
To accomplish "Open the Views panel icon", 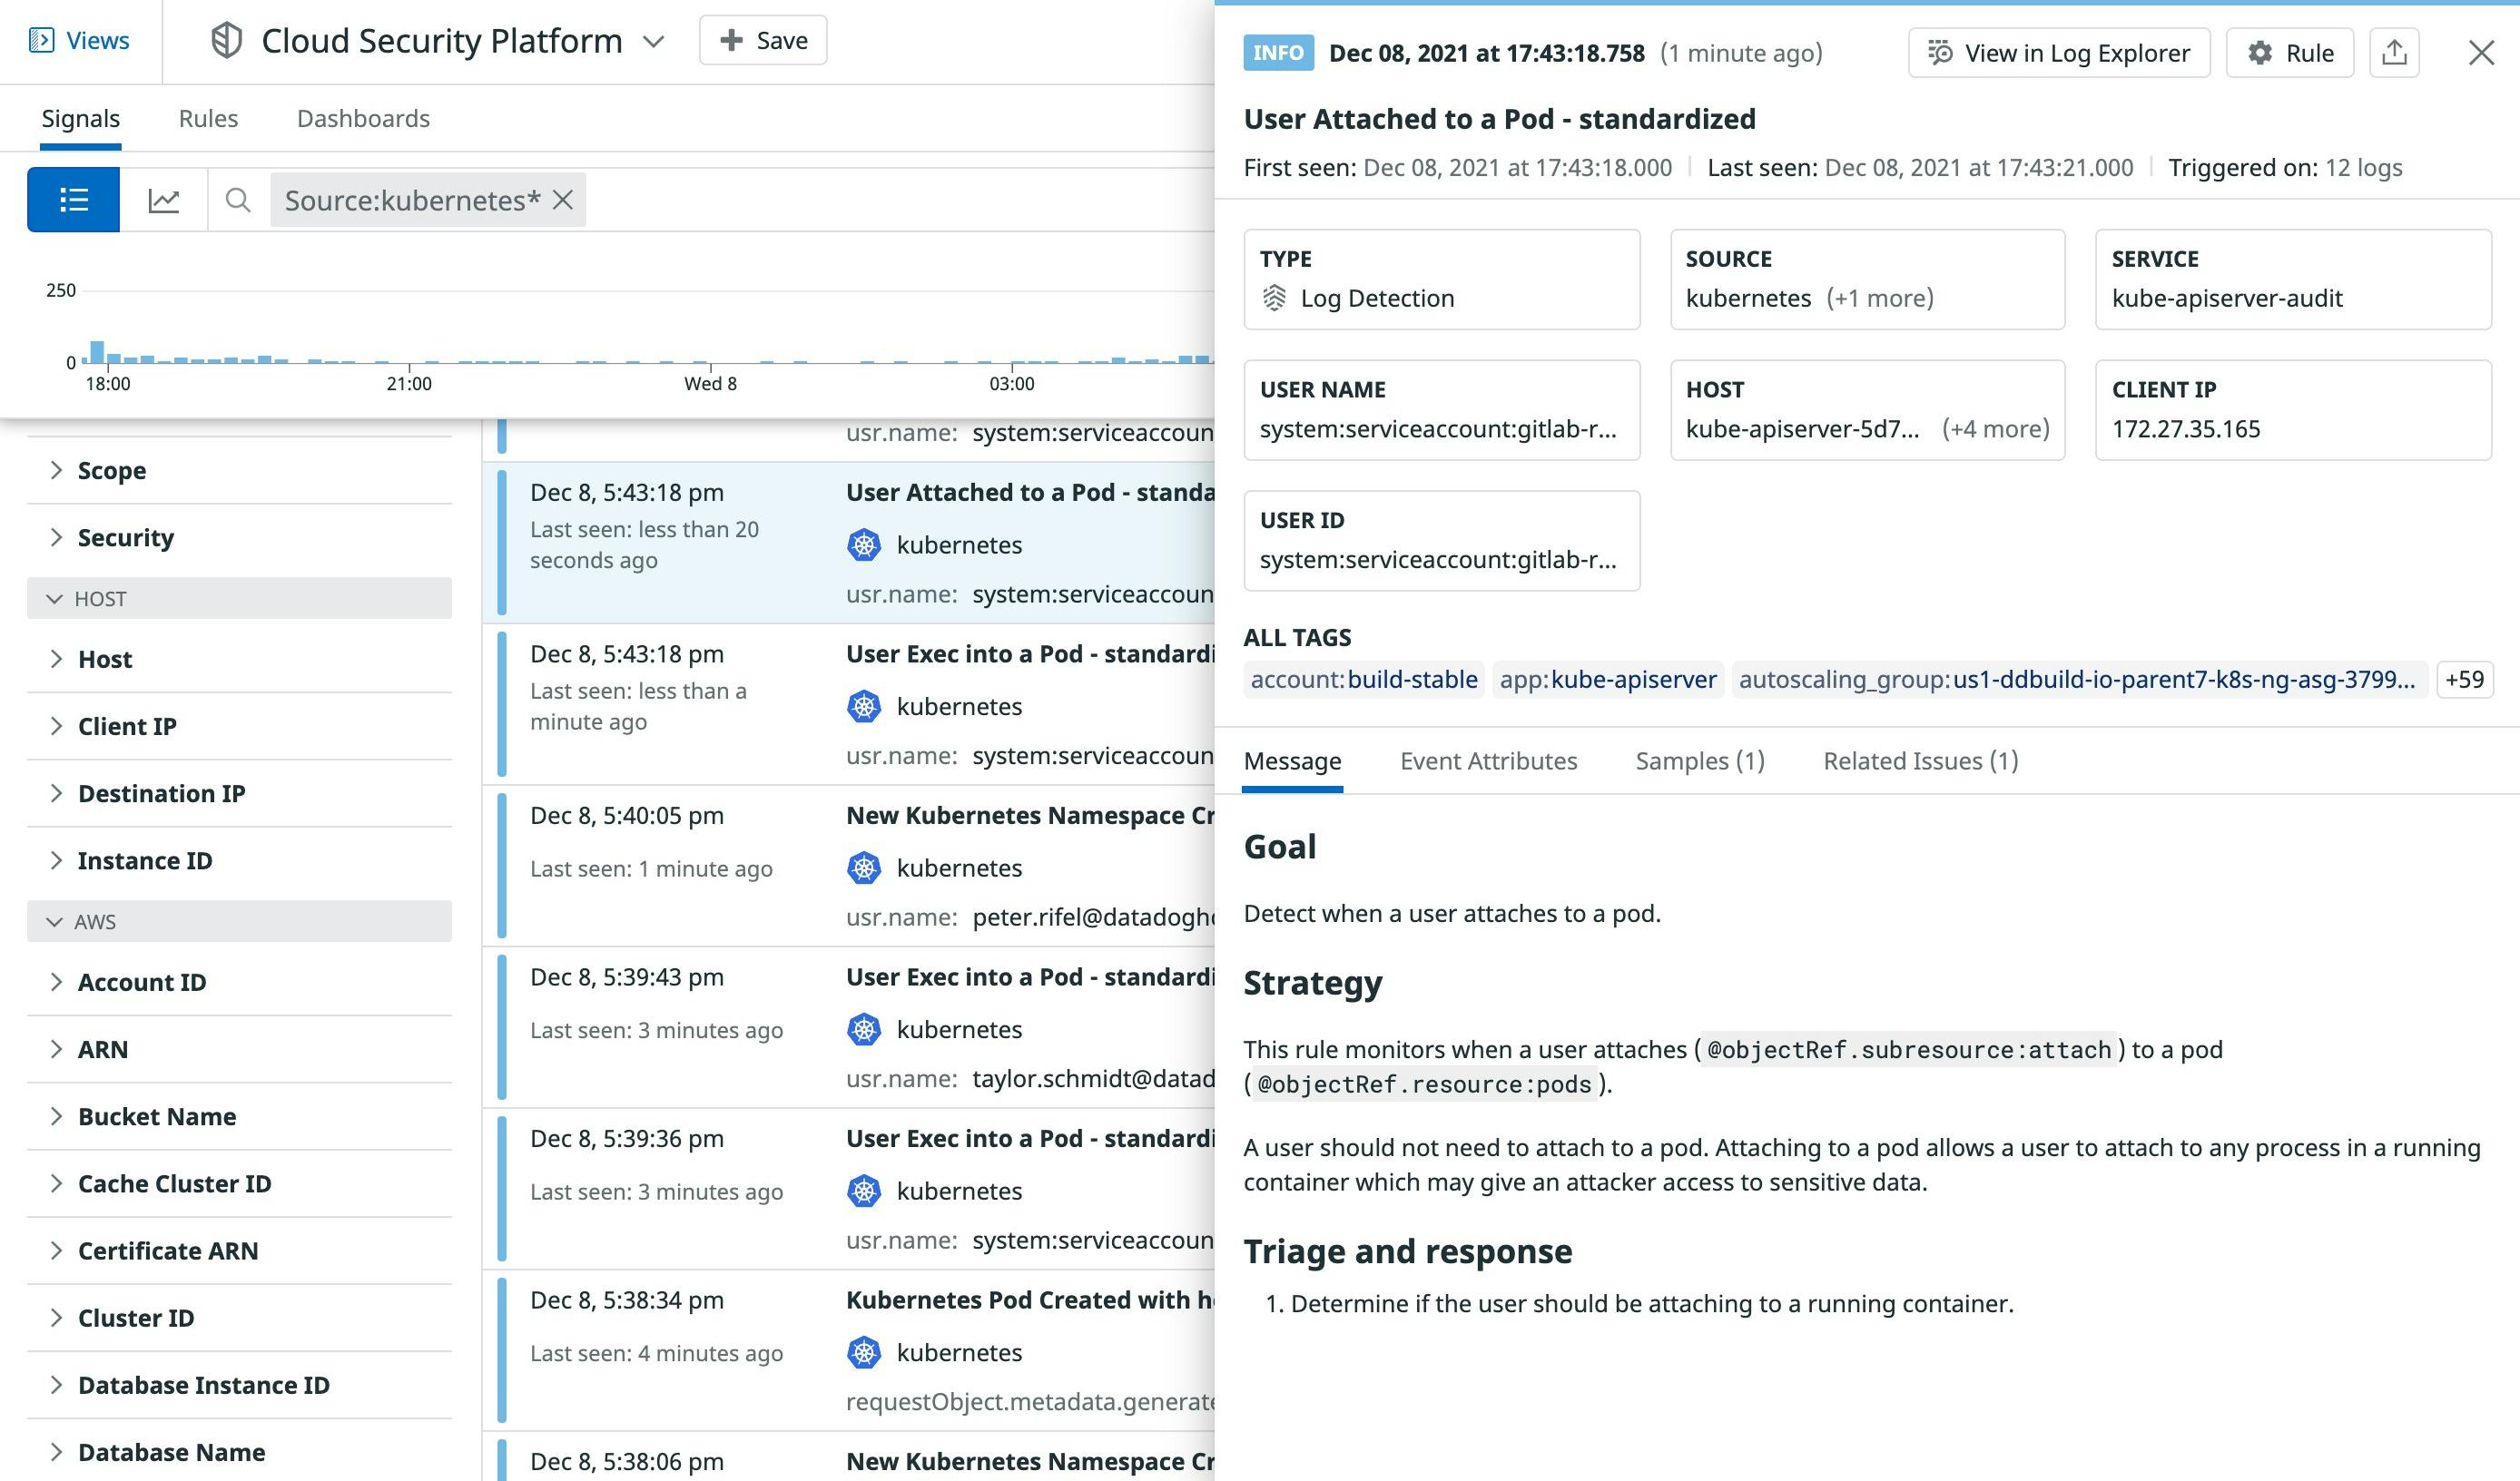I will pyautogui.click(x=41, y=40).
